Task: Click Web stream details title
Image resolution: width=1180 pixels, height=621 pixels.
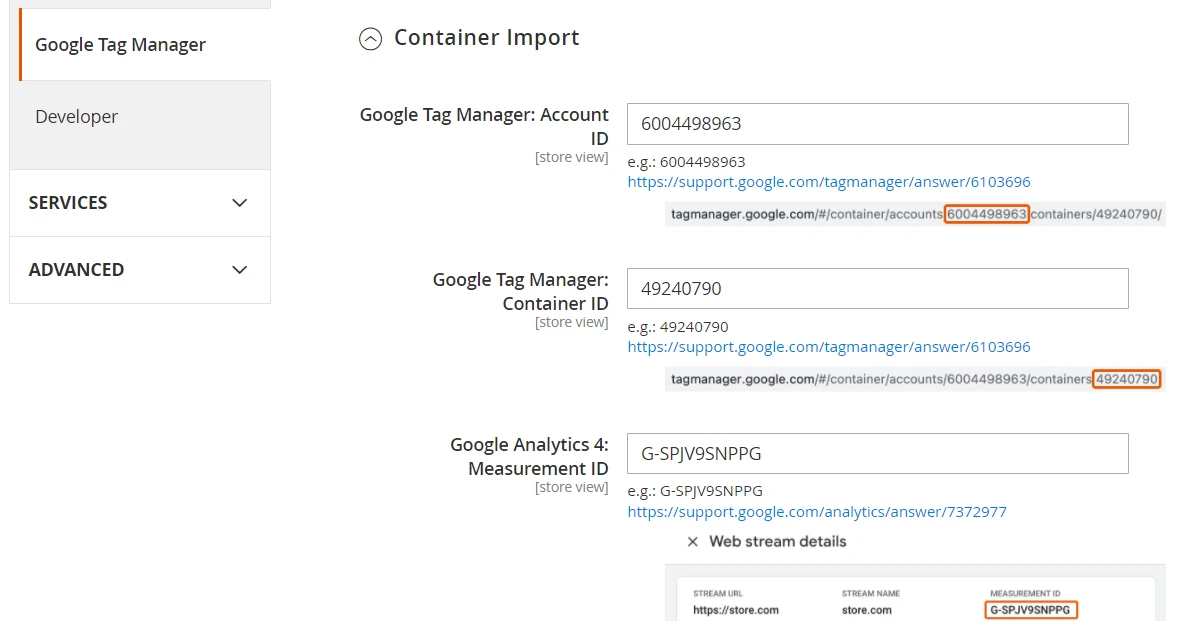Action: tap(777, 542)
